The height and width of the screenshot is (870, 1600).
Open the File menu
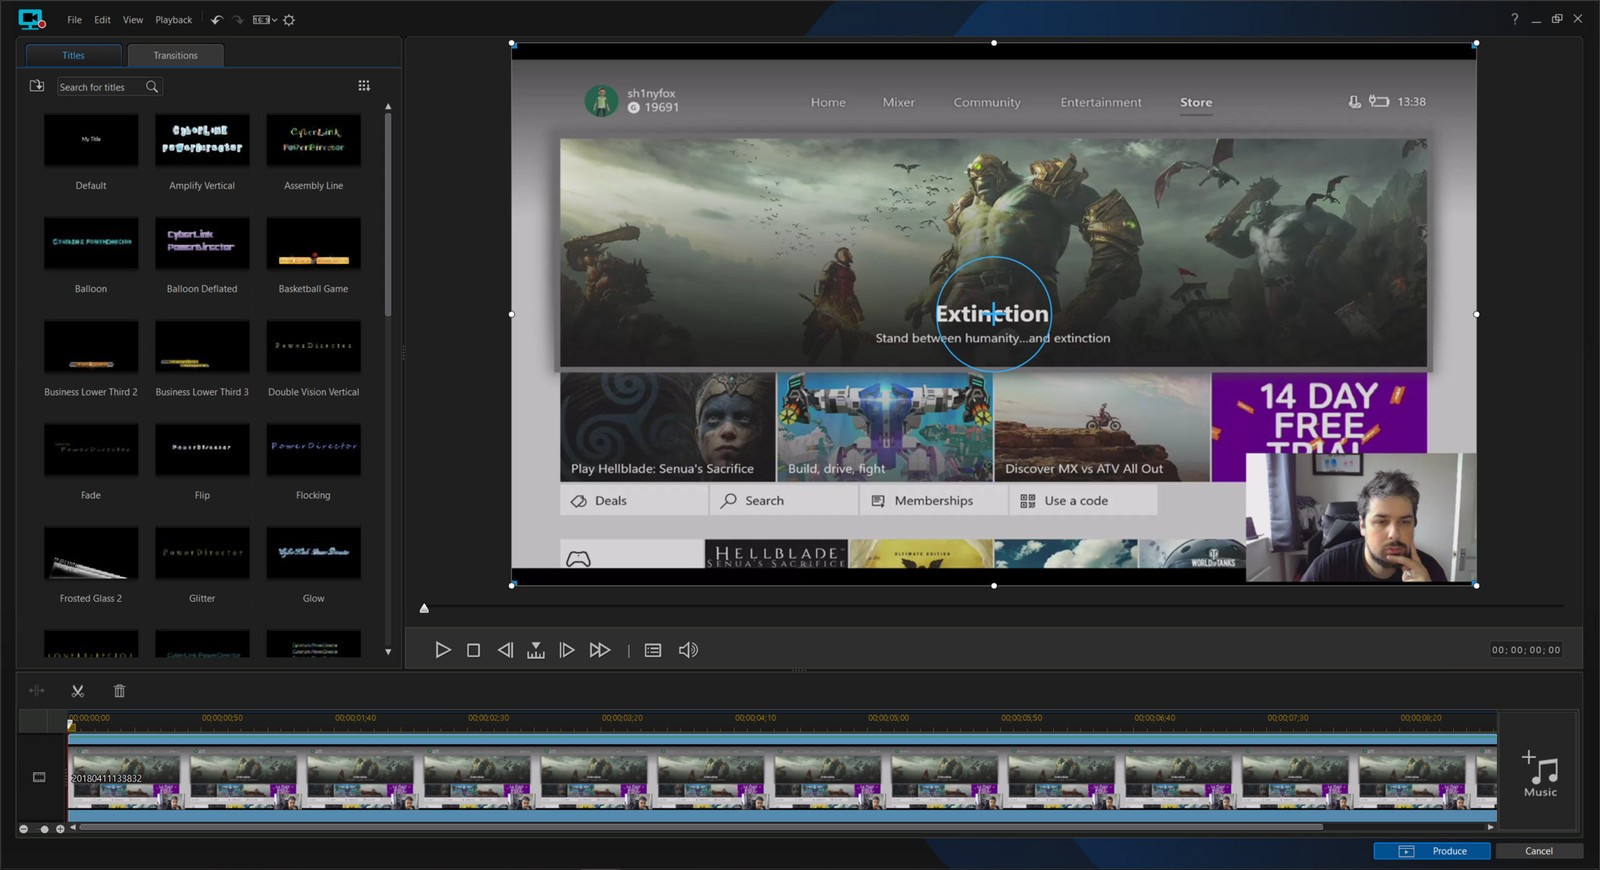click(75, 20)
